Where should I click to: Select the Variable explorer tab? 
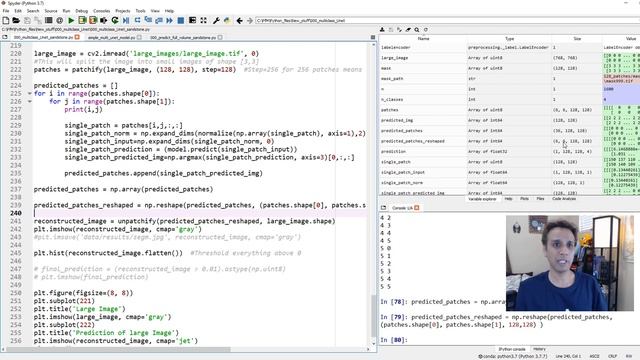(482, 199)
